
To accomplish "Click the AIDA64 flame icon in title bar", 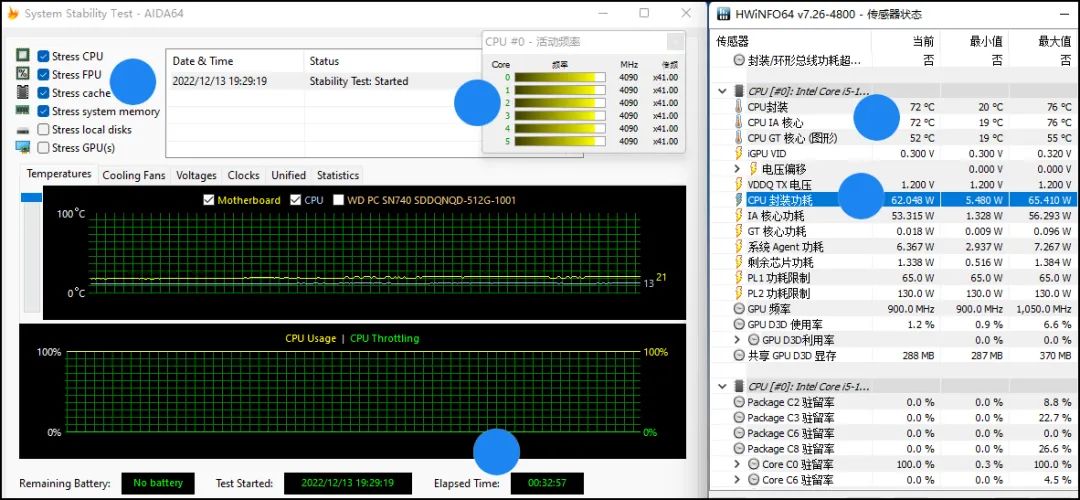I will tap(13, 14).
